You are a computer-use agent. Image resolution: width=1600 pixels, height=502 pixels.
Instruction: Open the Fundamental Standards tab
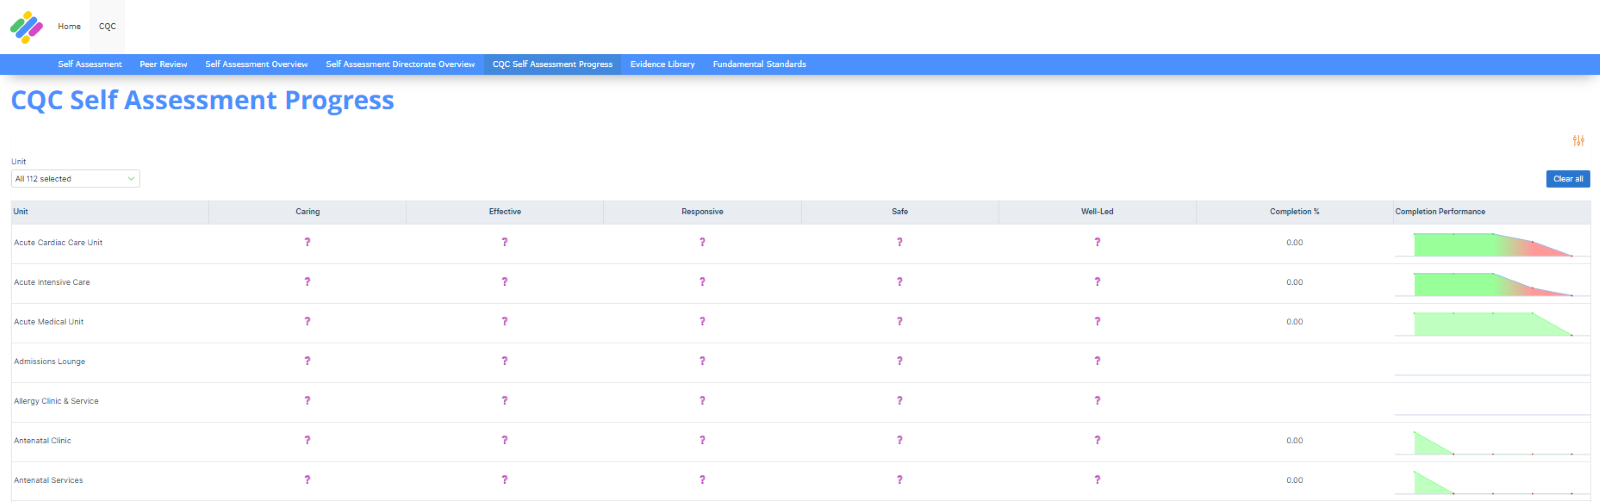[759, 64]
